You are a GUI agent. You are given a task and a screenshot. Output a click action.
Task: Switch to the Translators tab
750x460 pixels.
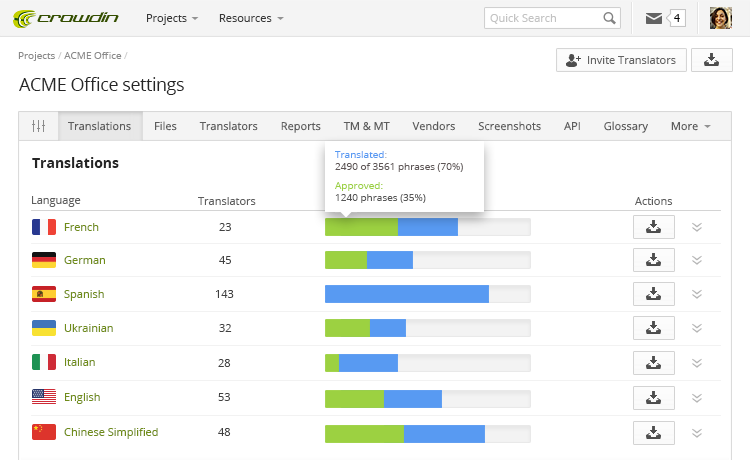coord(229,126)
